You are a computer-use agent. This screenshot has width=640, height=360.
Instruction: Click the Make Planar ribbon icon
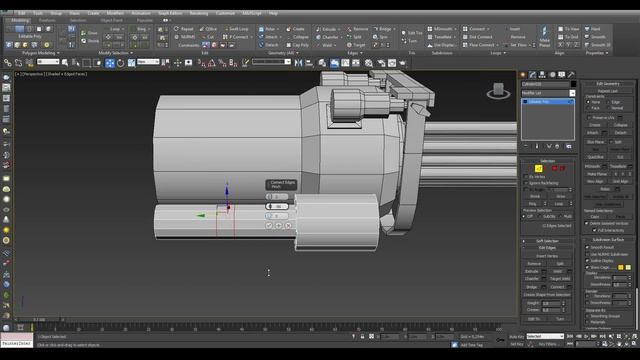[544, 37]
